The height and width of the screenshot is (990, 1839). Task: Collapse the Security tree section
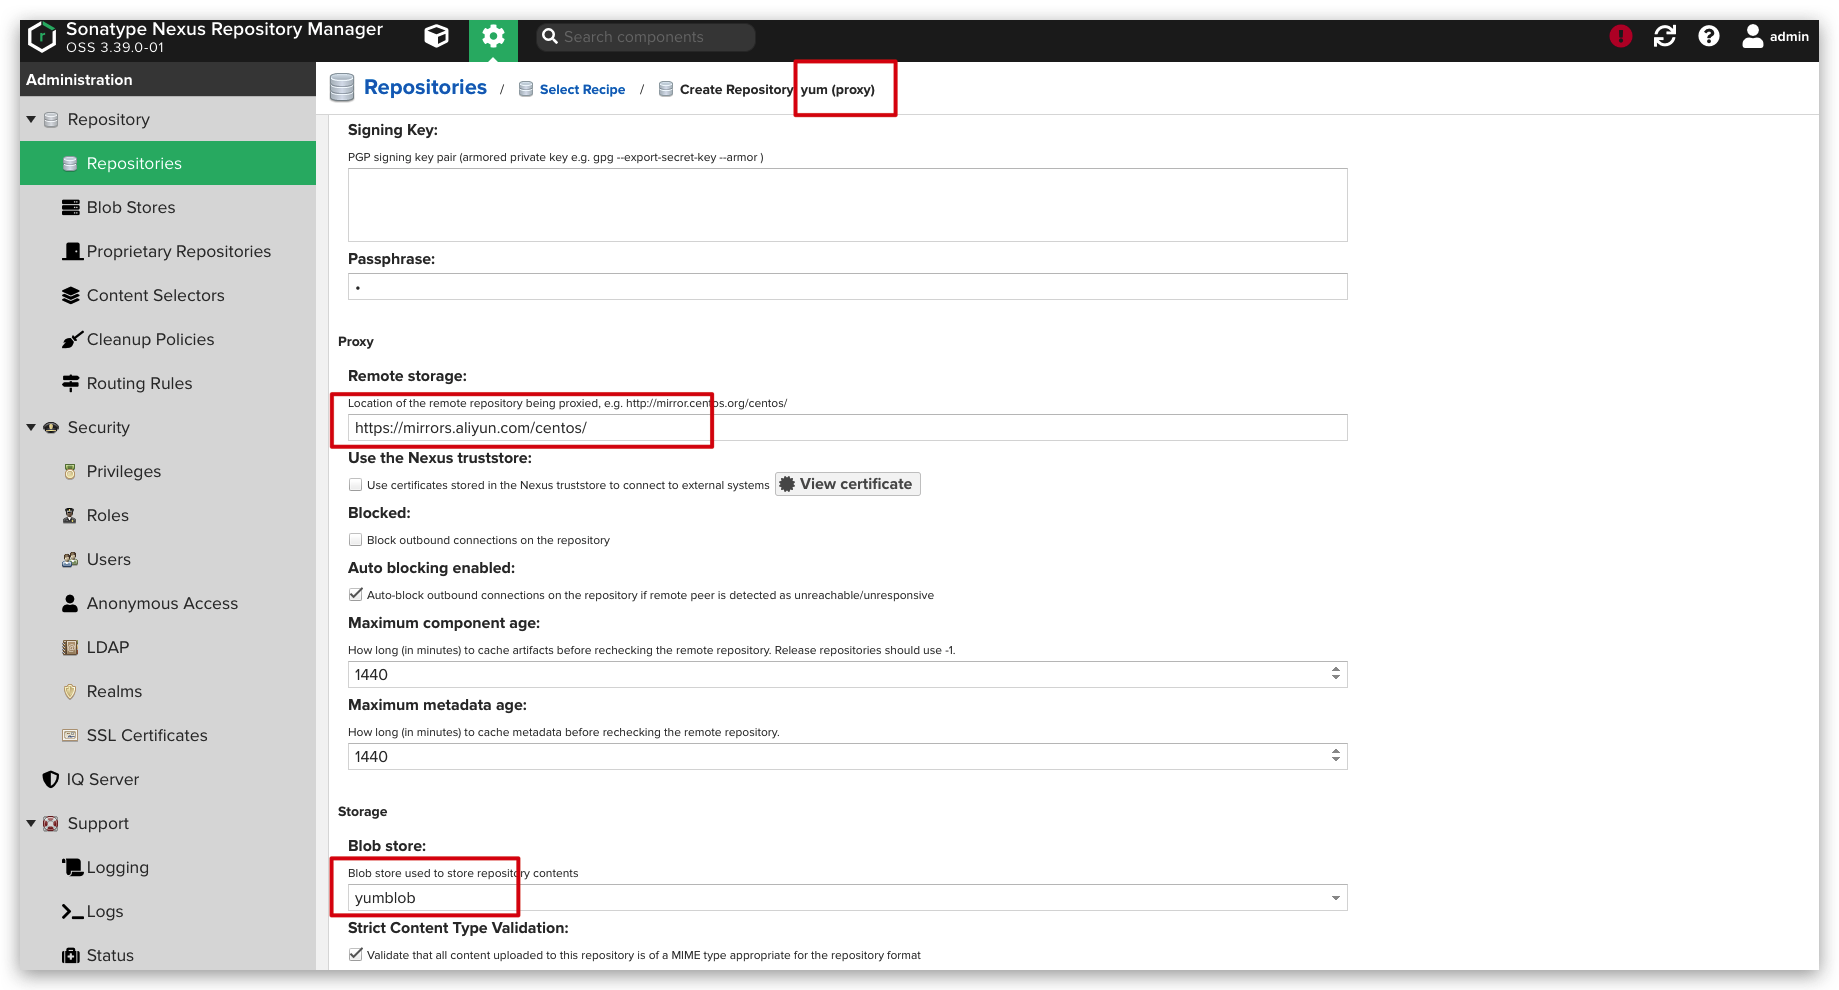[31, 428]
